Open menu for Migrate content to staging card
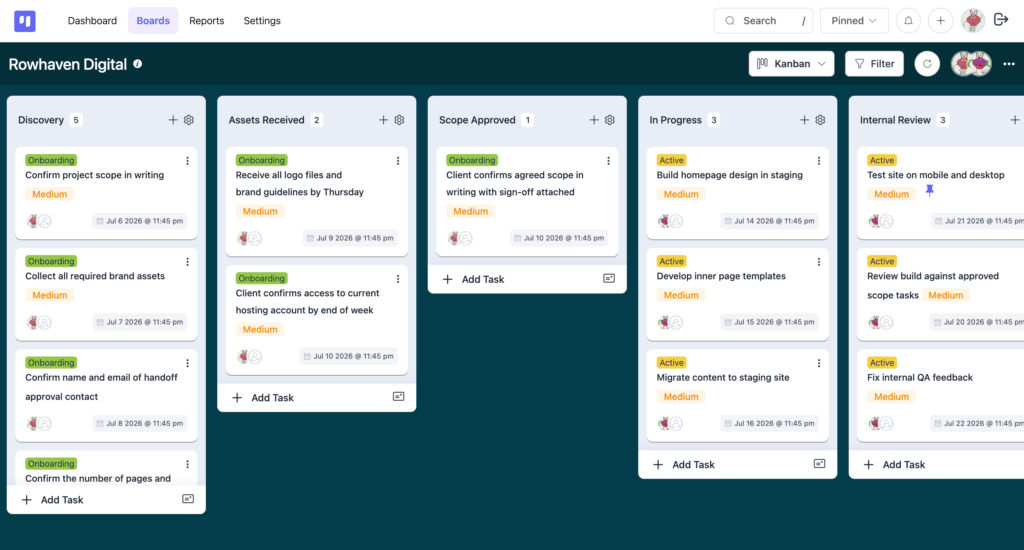Image resolution: width=1024 pixels, height=550 pixels. (819, 363)
